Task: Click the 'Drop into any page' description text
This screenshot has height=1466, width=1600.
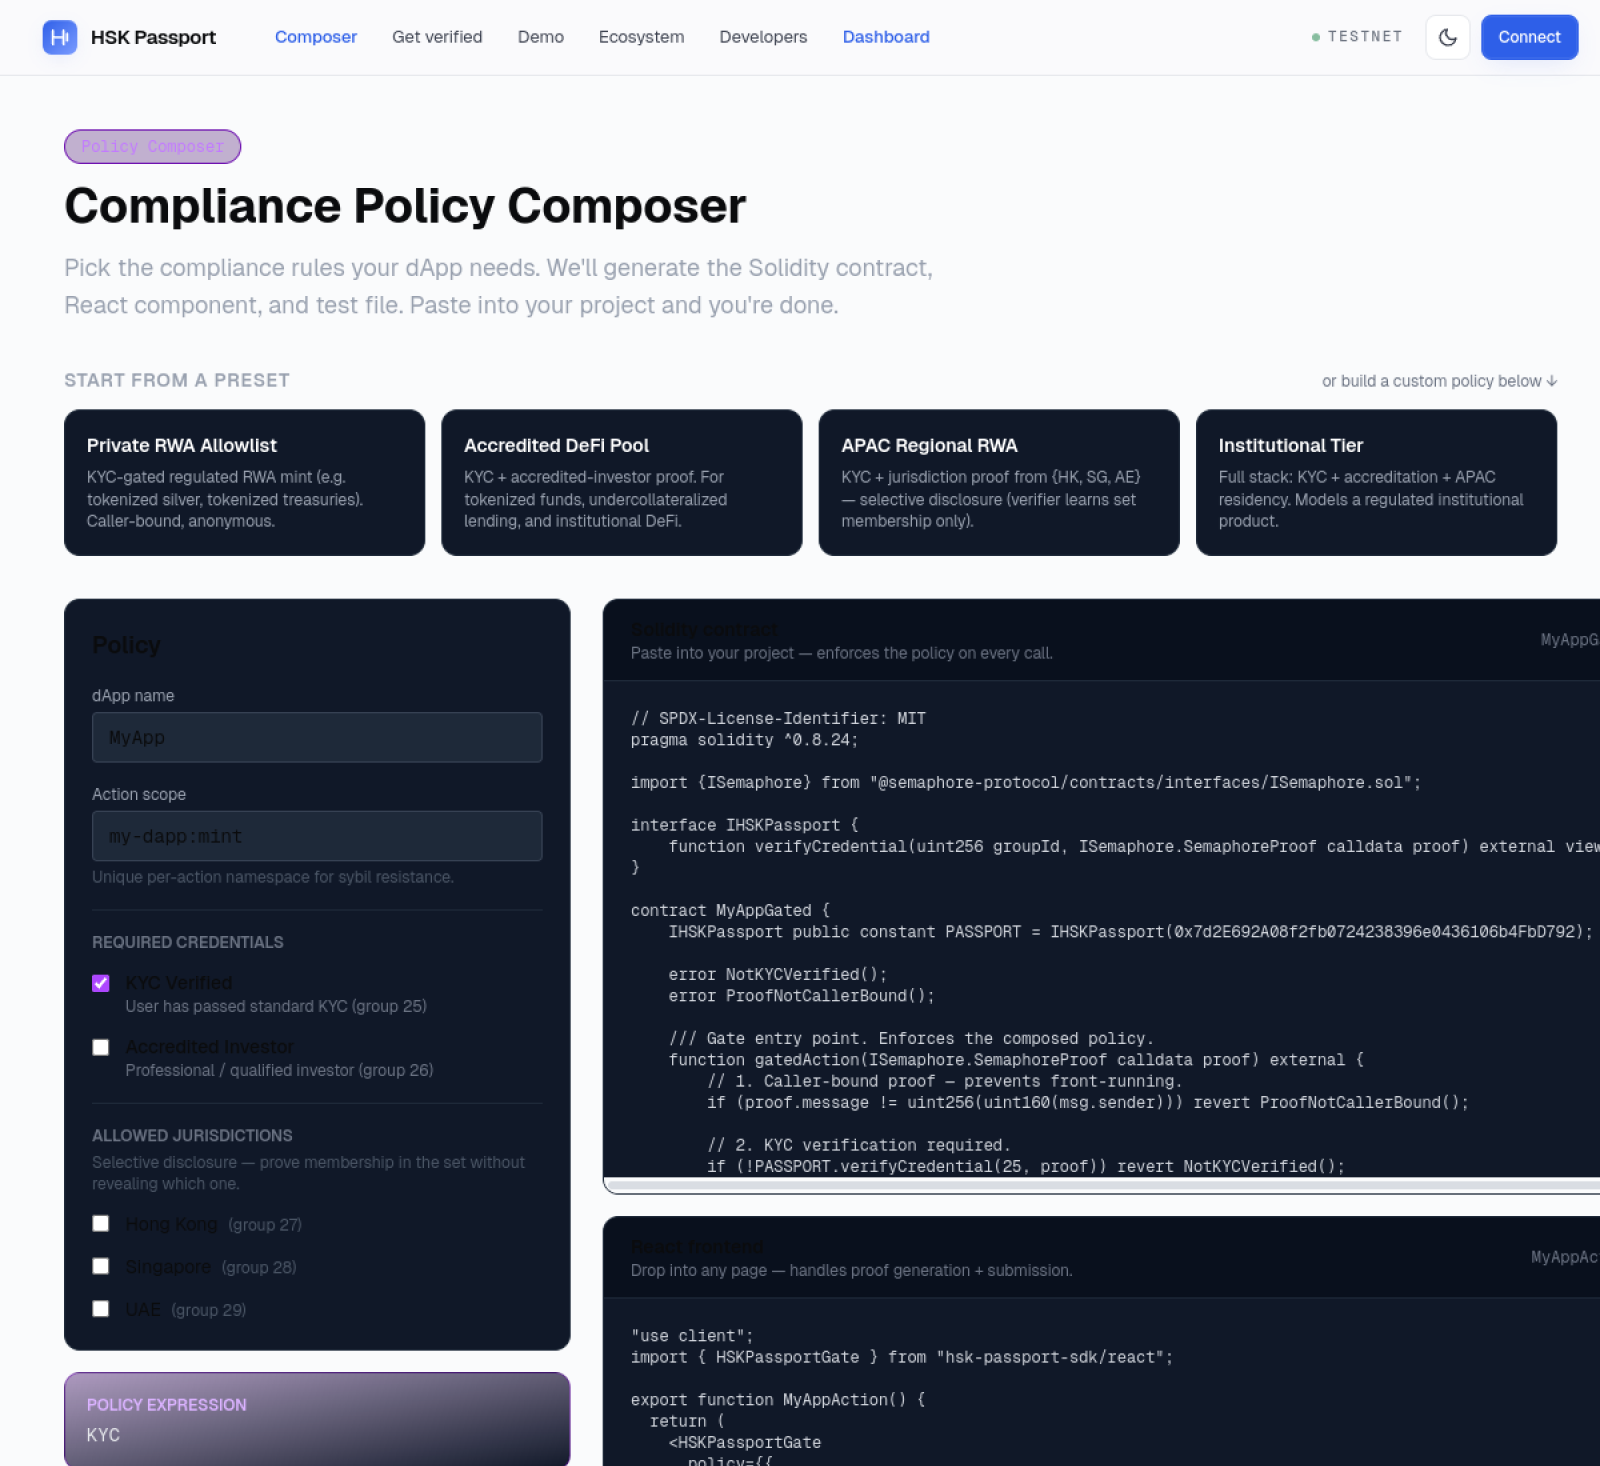Action: (851, 1270)
